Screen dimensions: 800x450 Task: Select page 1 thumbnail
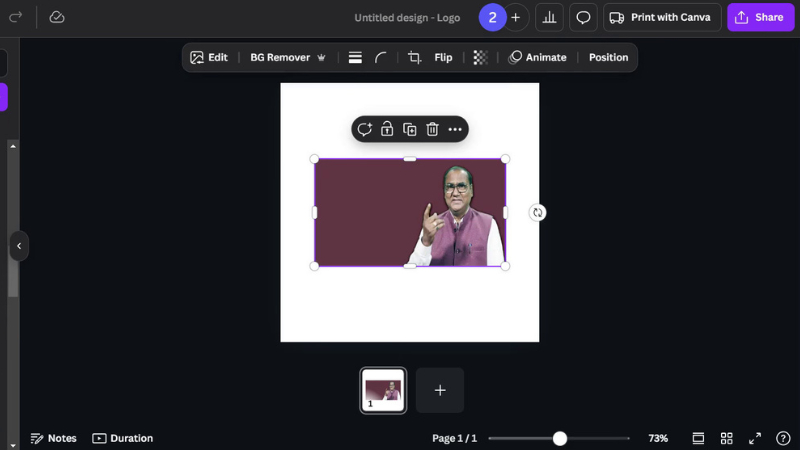383,390
